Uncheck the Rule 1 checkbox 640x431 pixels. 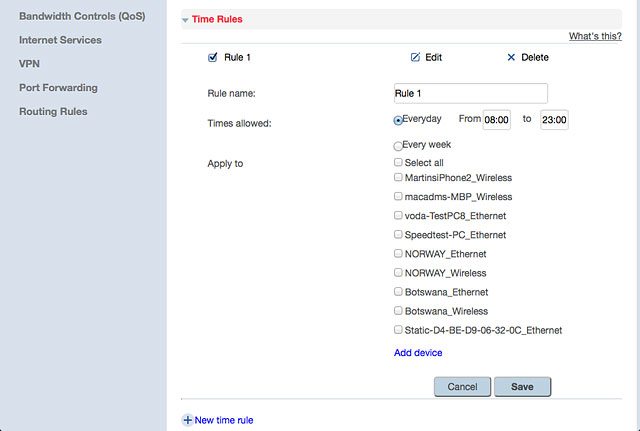(212, 57)
